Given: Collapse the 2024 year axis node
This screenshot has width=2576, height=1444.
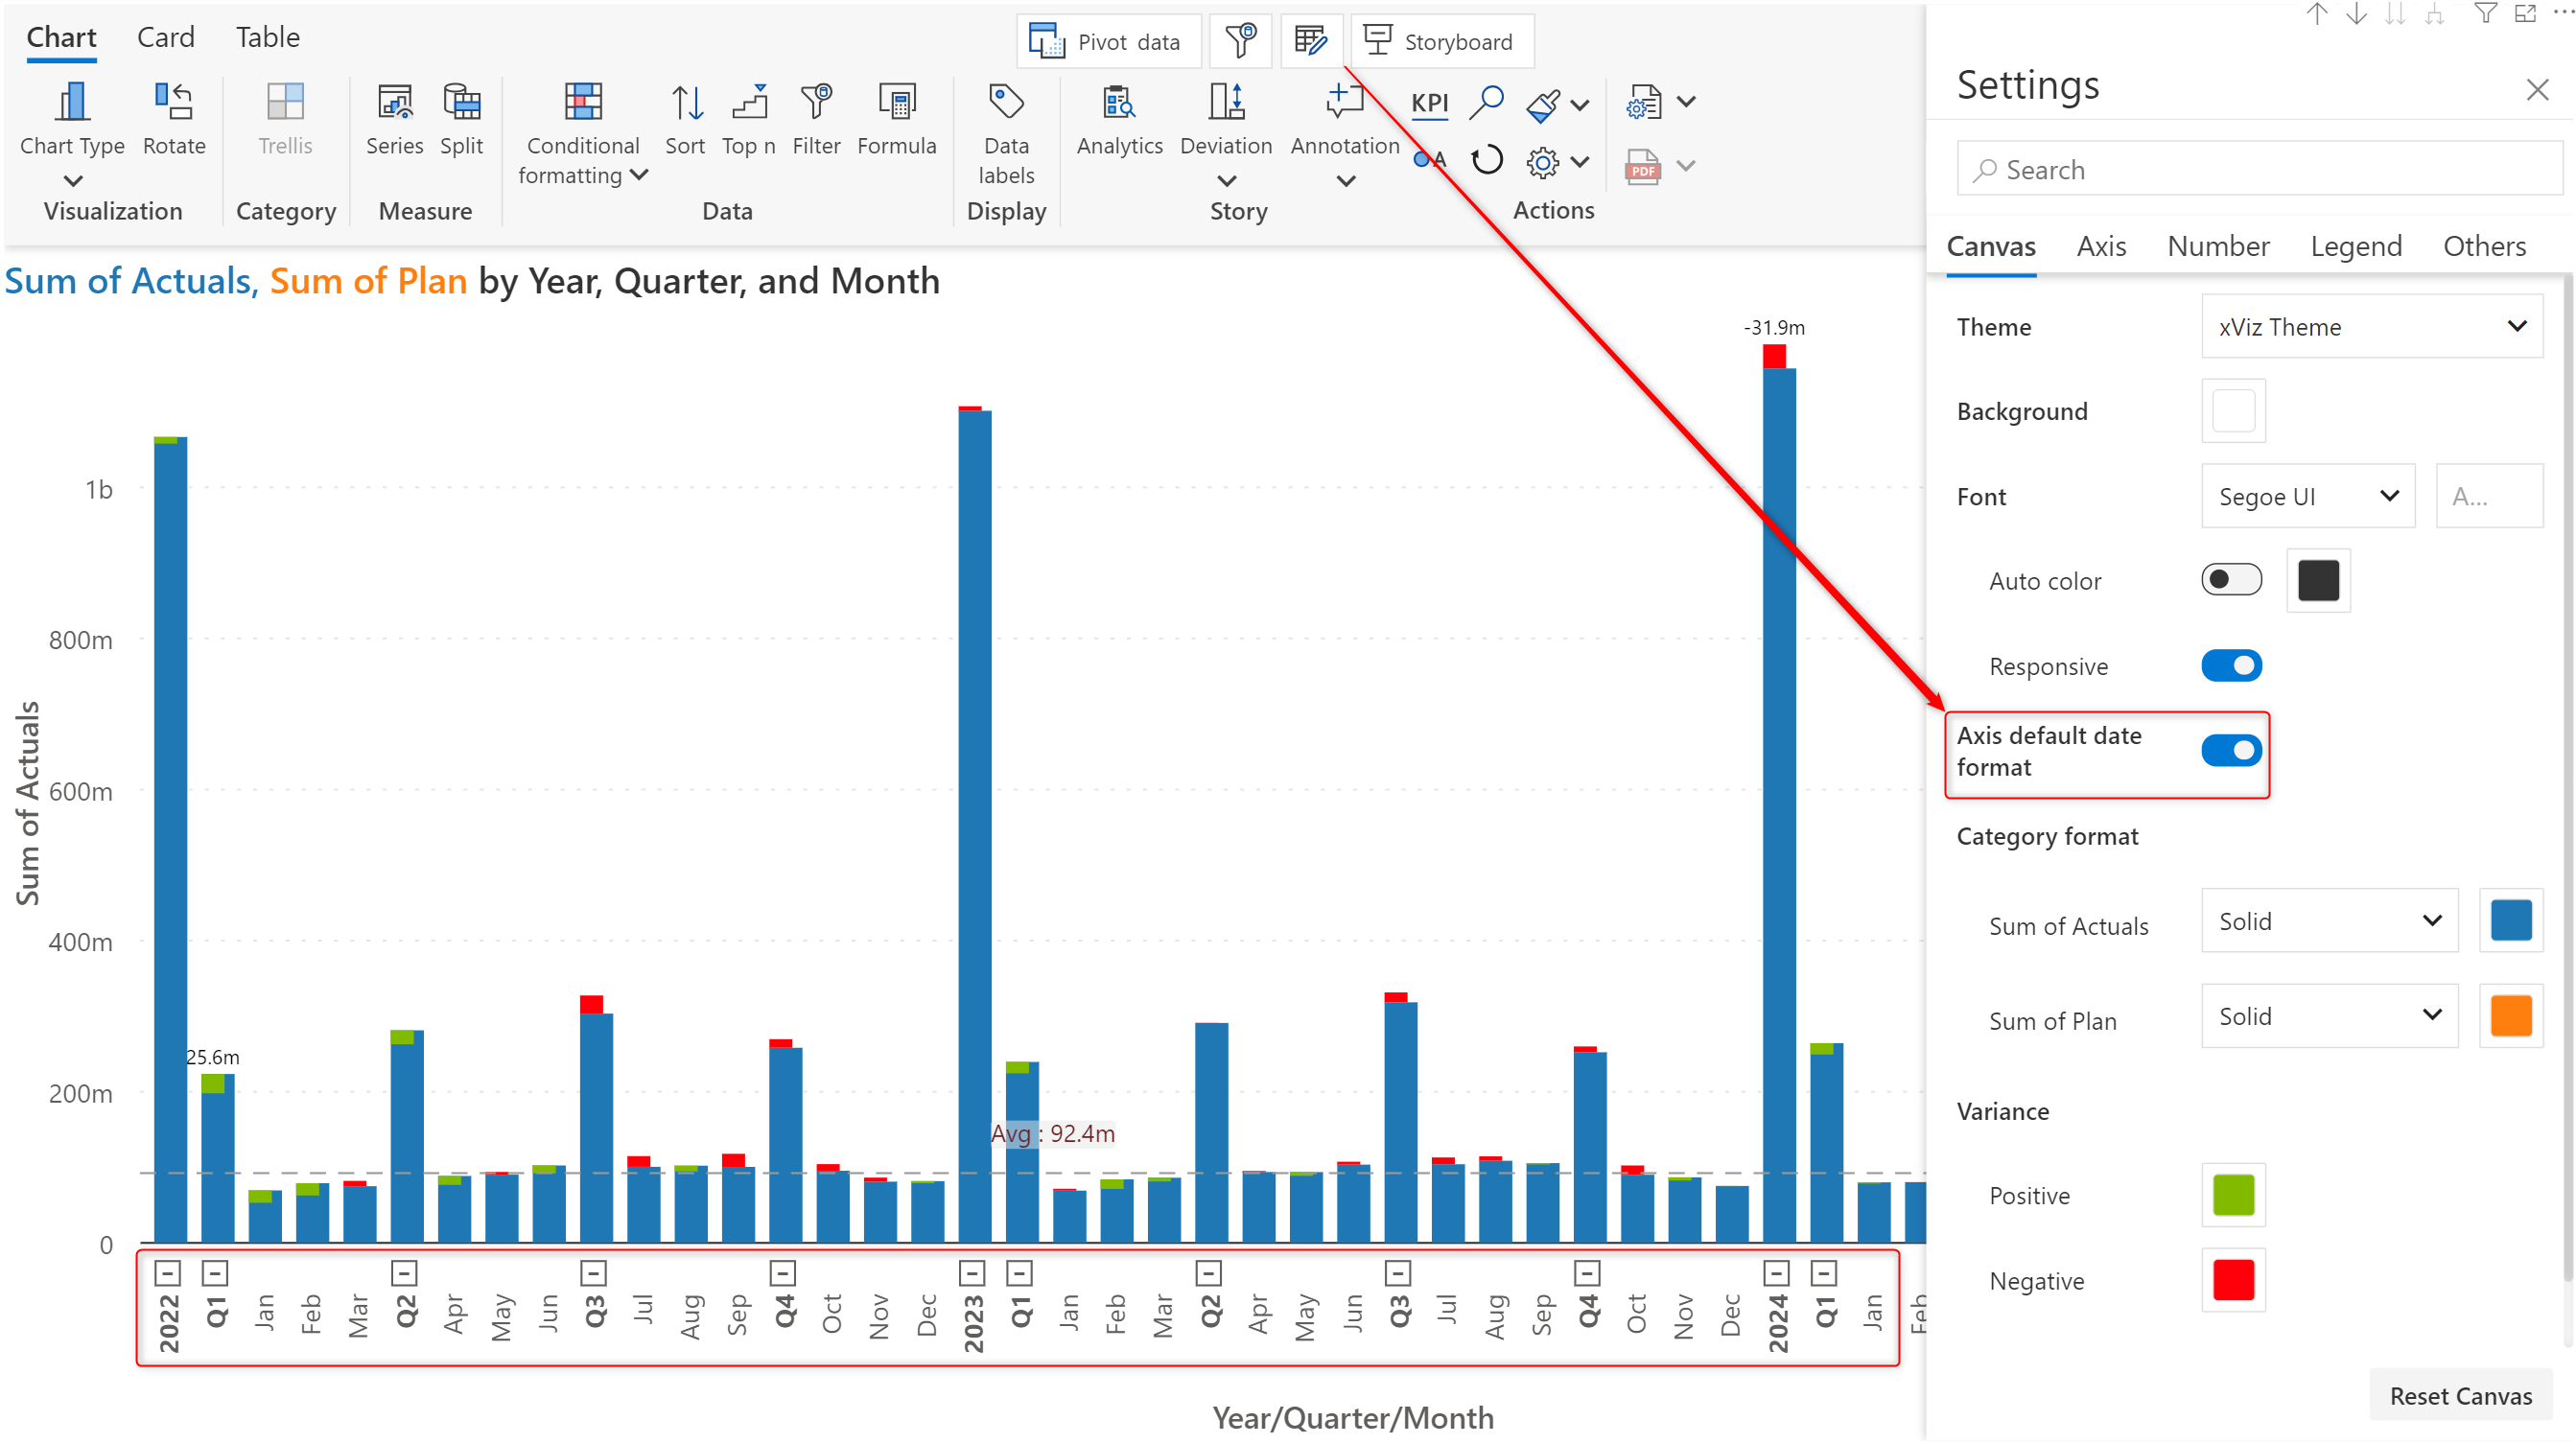Looking at the screenshot, I should 1776,1273.
